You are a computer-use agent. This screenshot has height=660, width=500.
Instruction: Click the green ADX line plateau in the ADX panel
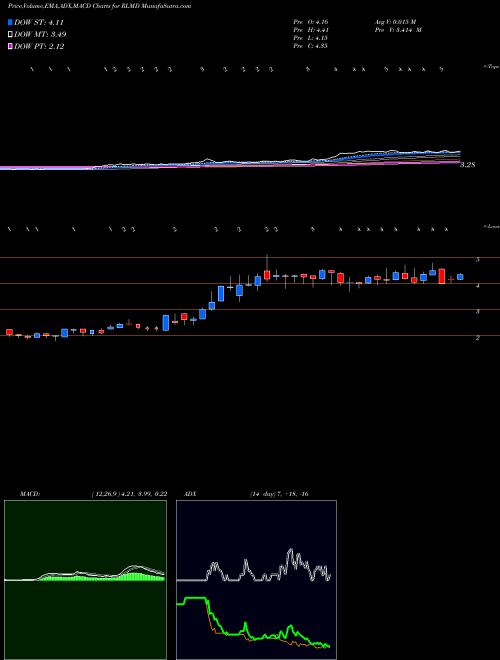197,598
